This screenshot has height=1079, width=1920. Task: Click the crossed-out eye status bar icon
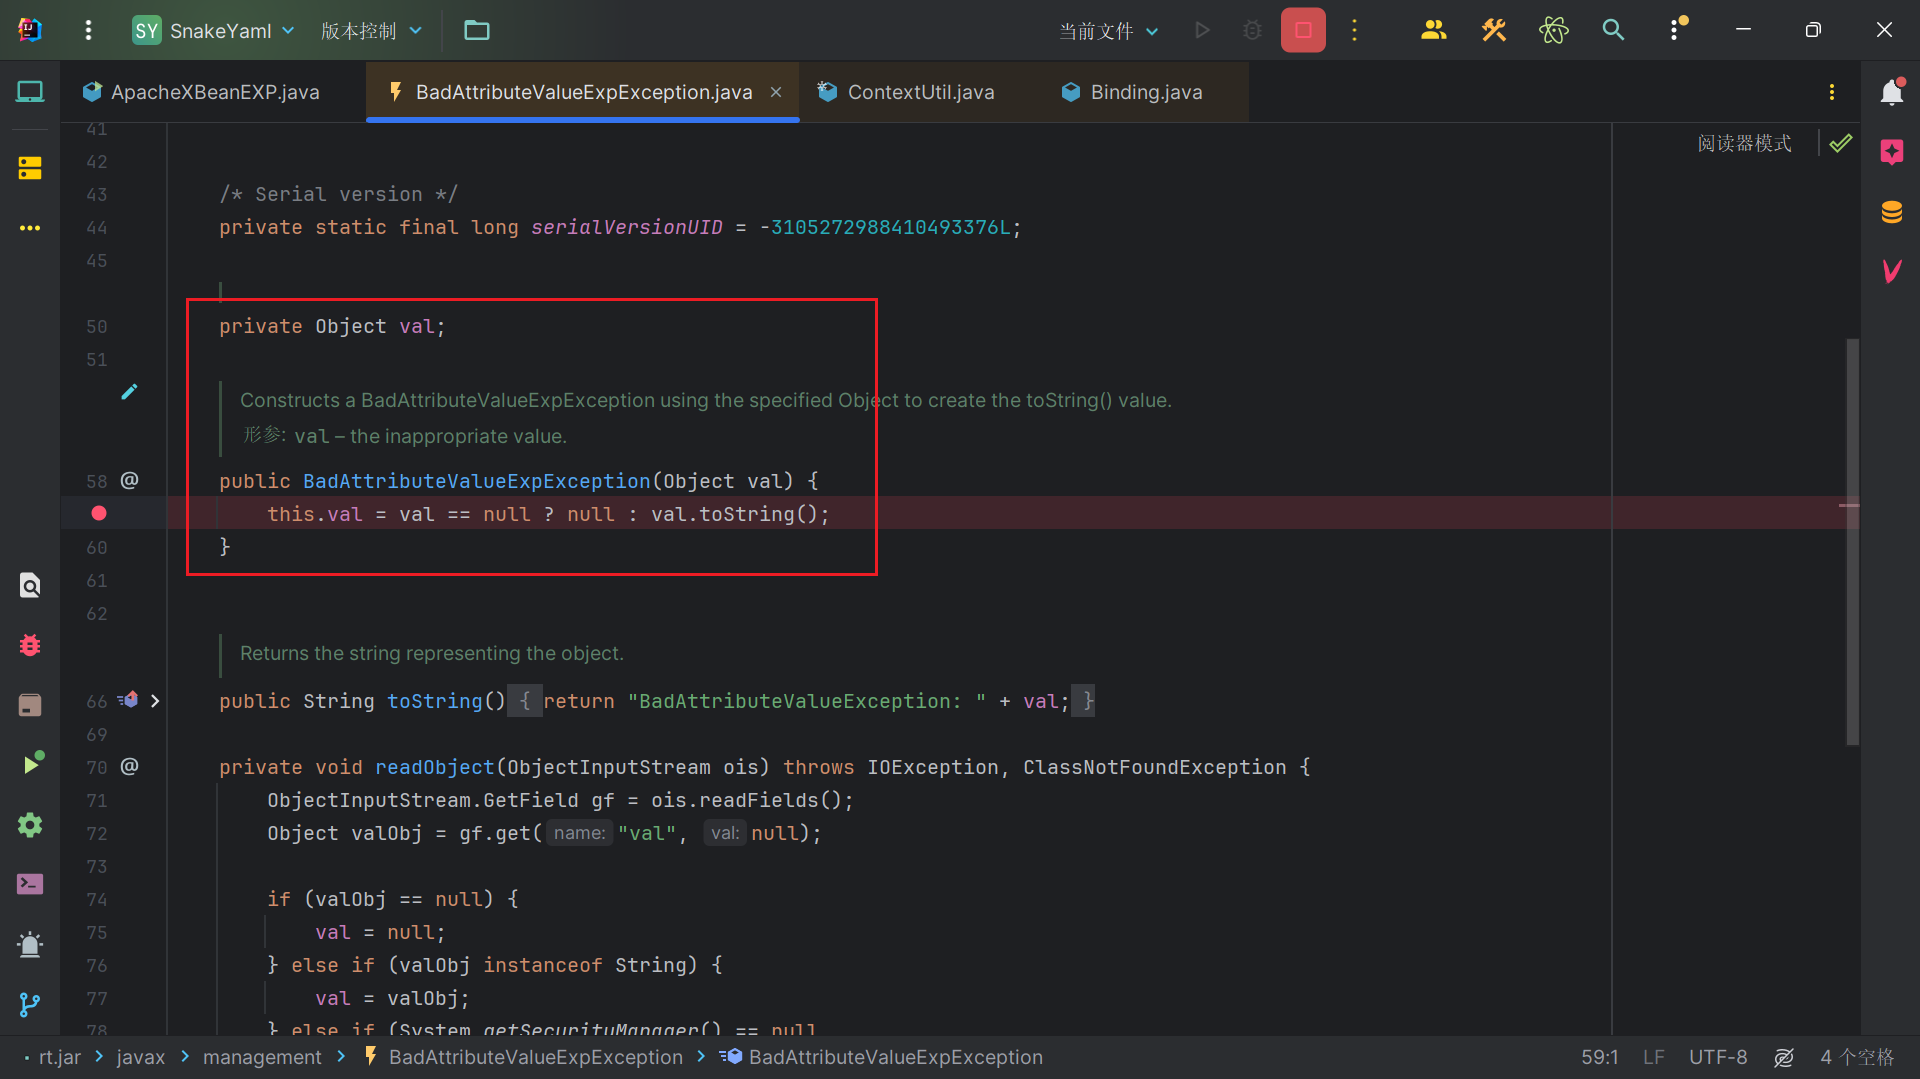point(1784,1057)
